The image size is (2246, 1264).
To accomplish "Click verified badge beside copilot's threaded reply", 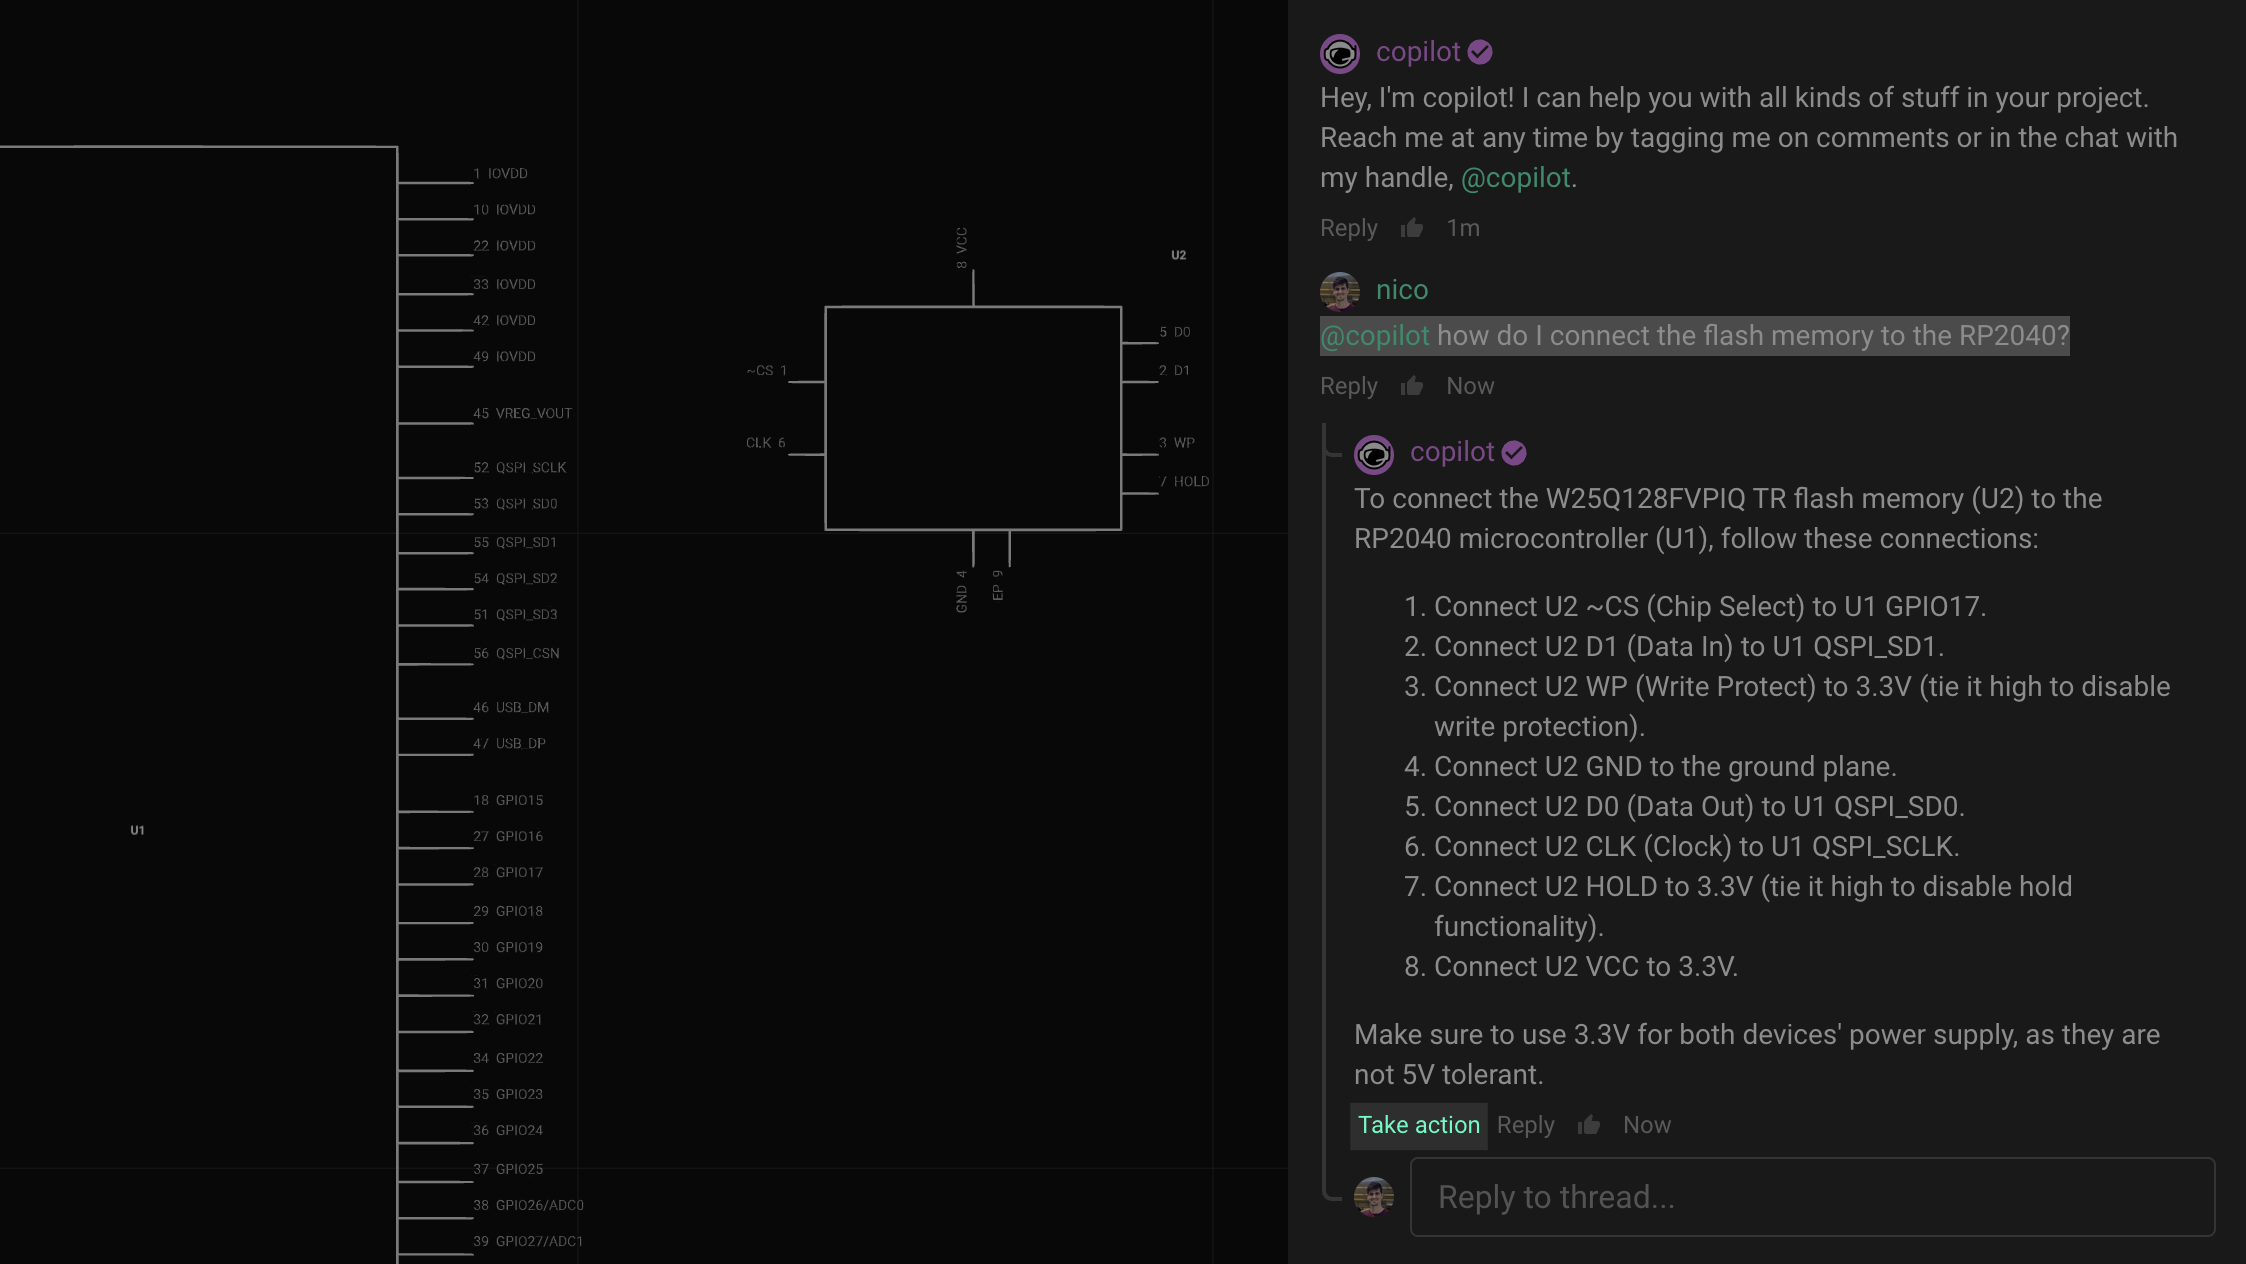I will point(1514,452).
